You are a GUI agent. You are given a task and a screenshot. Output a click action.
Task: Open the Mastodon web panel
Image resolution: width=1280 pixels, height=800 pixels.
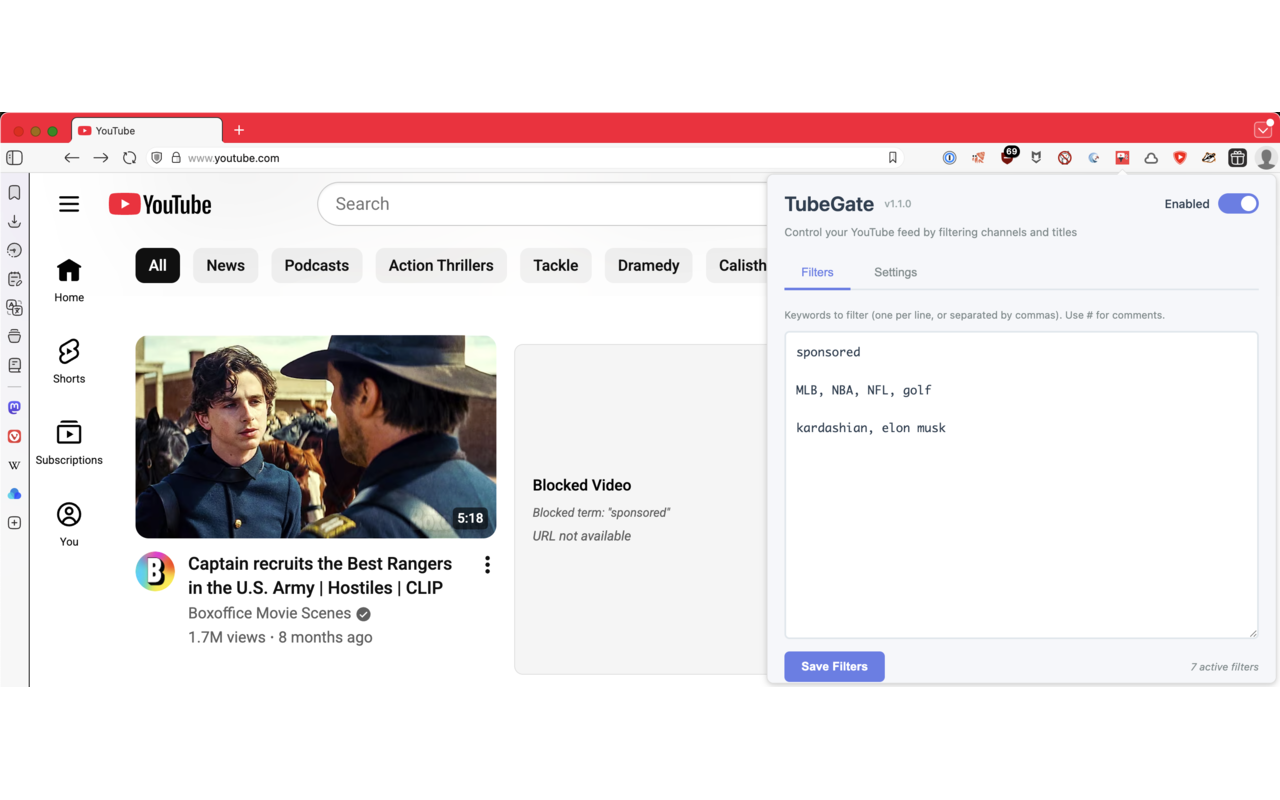coord(14,408)
